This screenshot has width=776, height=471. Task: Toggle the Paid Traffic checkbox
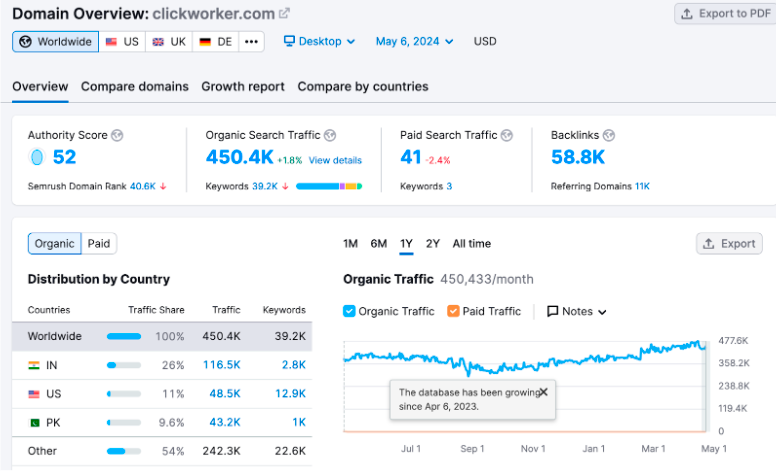[453, 311]
